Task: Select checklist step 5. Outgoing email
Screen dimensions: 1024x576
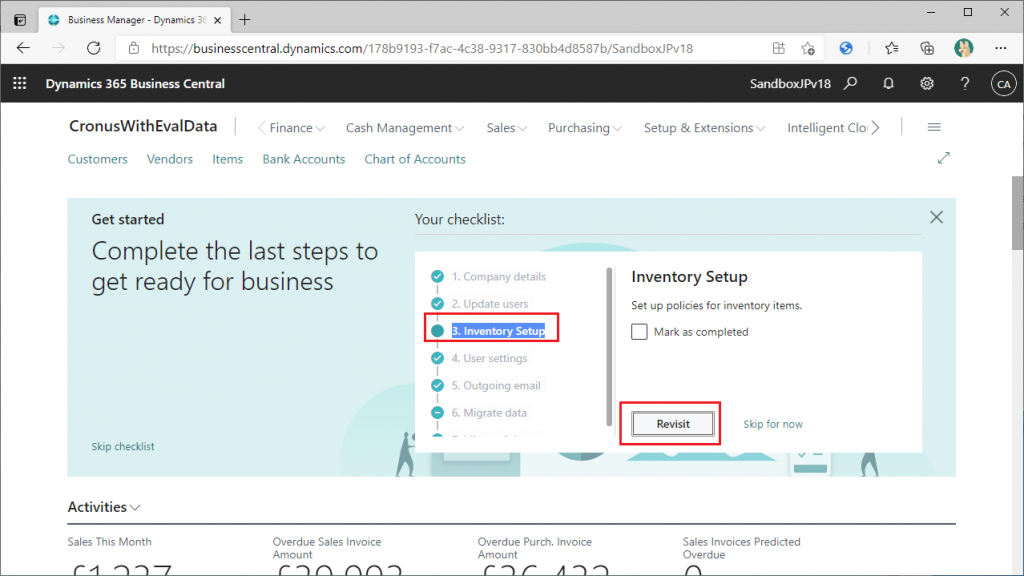Action: pos(496,386)
